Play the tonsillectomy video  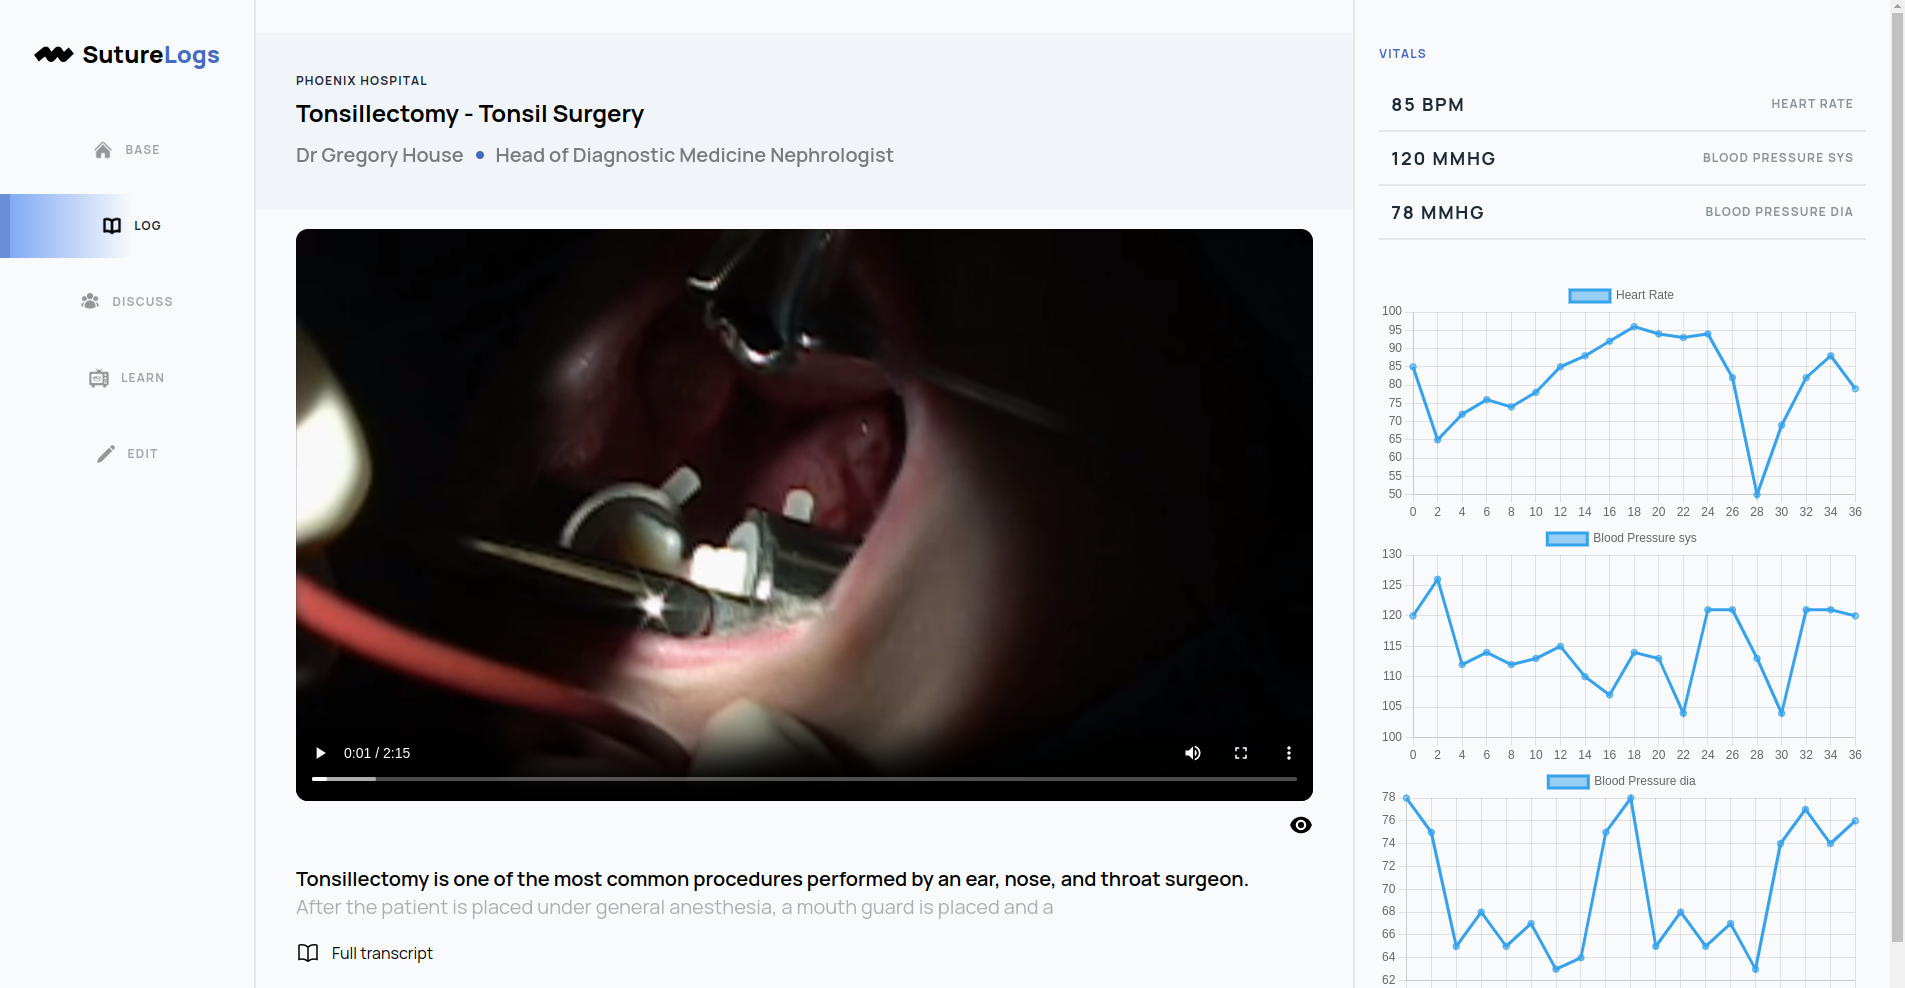coord(320,753)
